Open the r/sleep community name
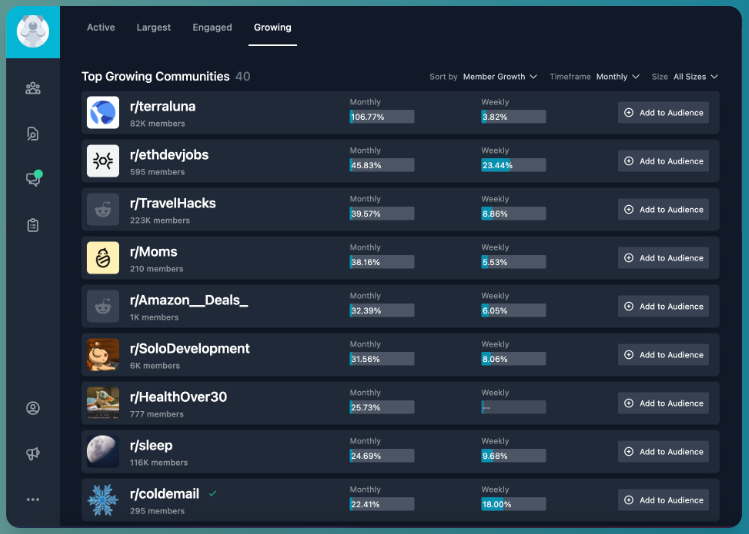 pyautogui.click(x=151, y=446)
